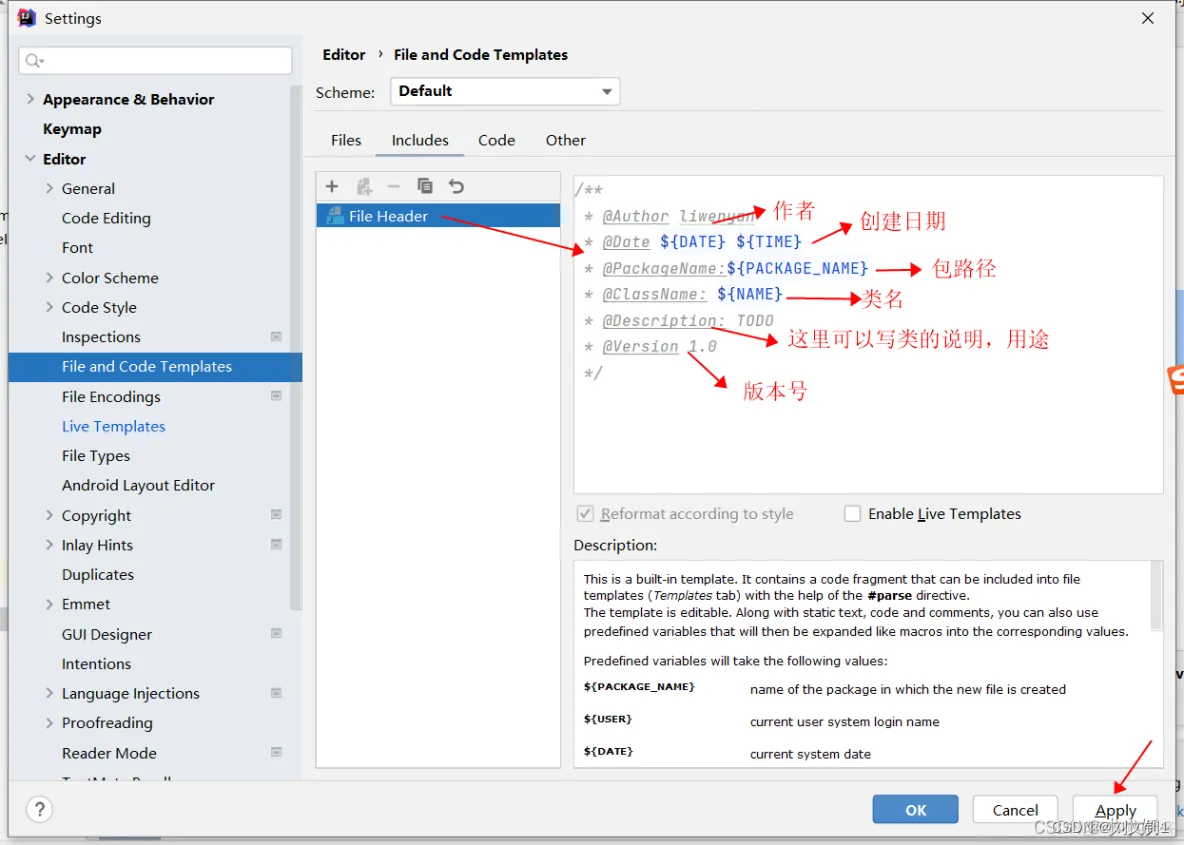Expand the Code Style node
The image size is (1184, 845).
coord(49,307)
